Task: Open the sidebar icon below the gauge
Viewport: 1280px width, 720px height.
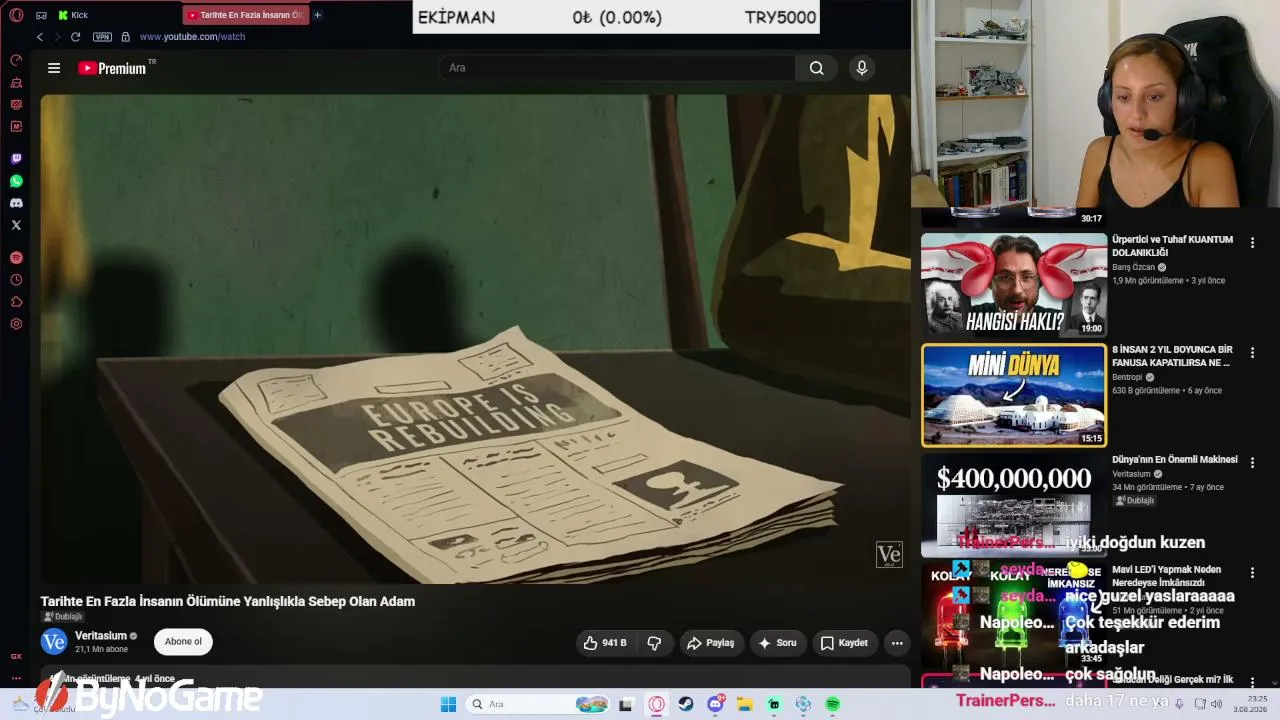Action: 16,82
